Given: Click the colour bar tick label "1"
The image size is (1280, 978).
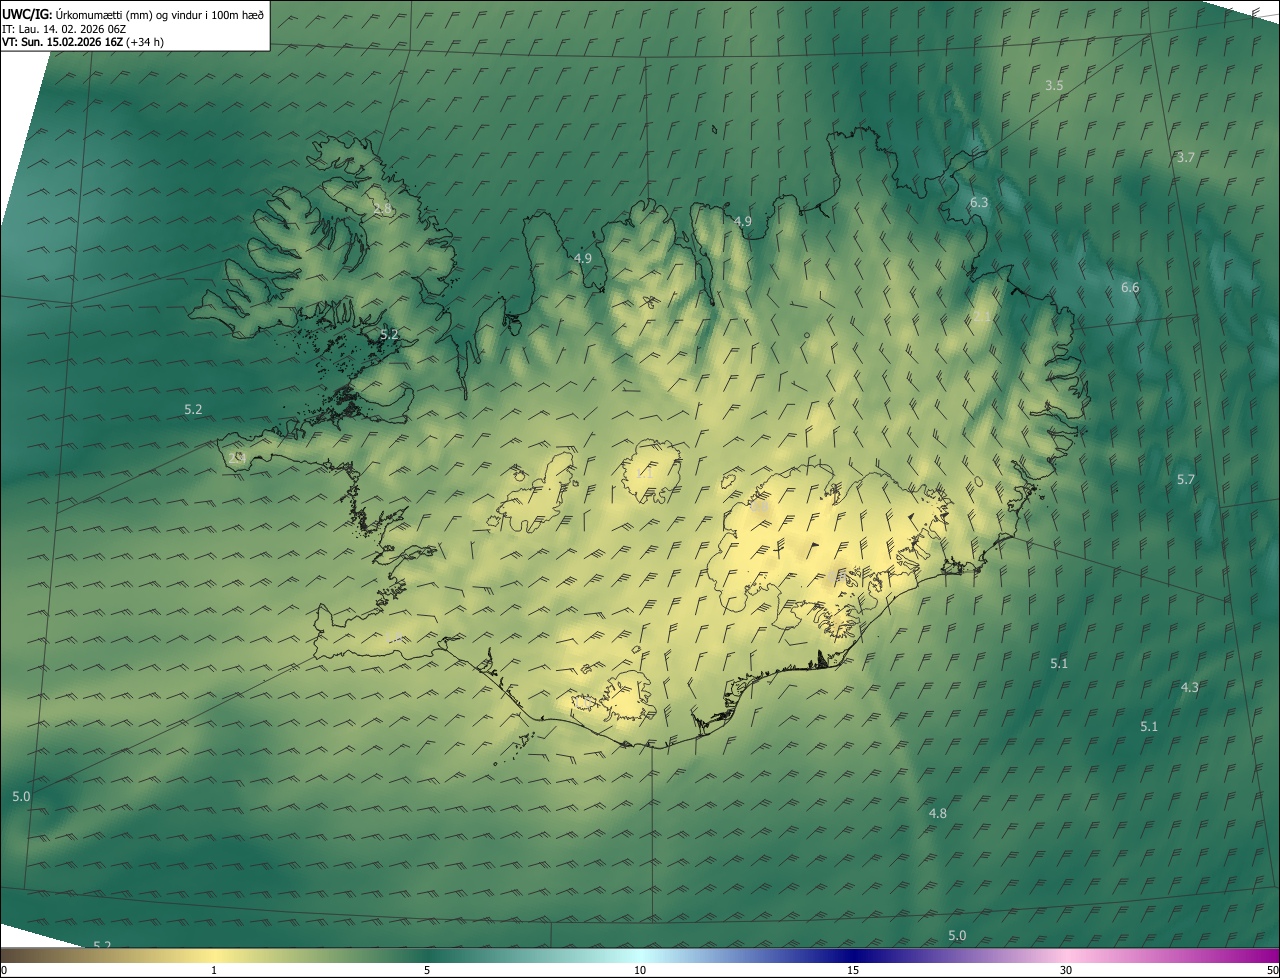Looking at the screenshot, I should (x=214, y=971).
